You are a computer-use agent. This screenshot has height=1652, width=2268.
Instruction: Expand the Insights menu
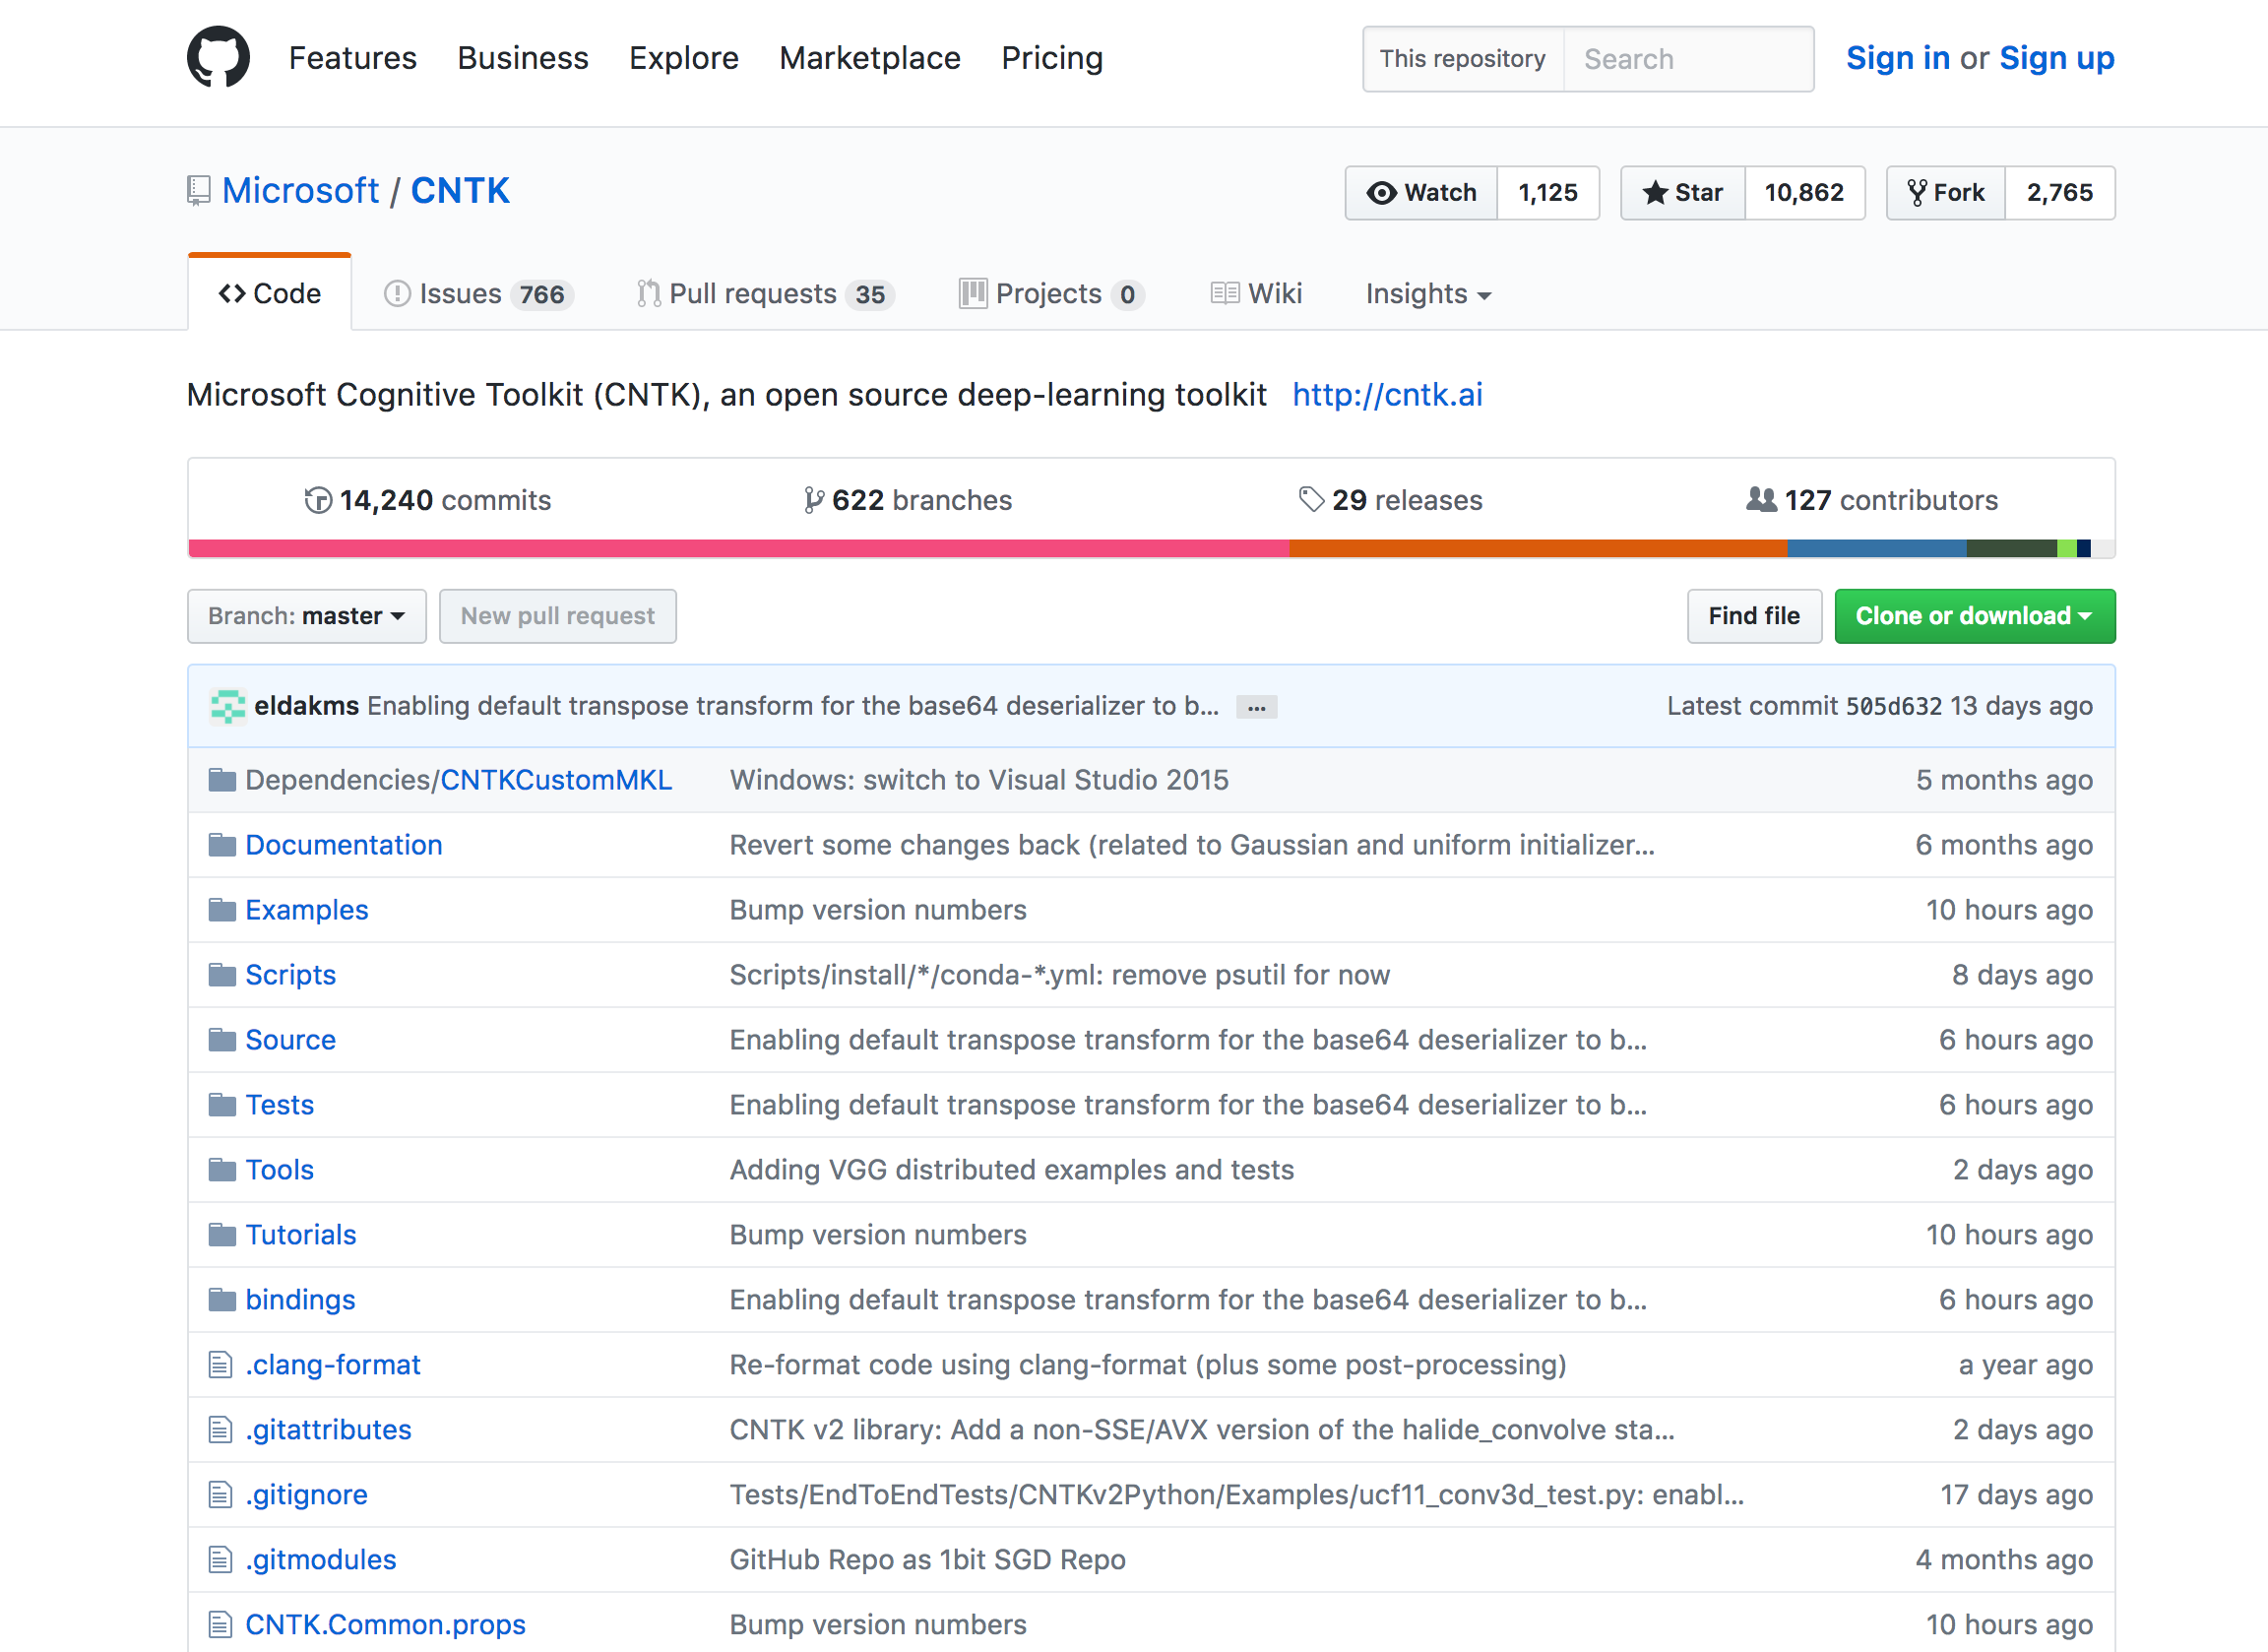(1427, 293)
